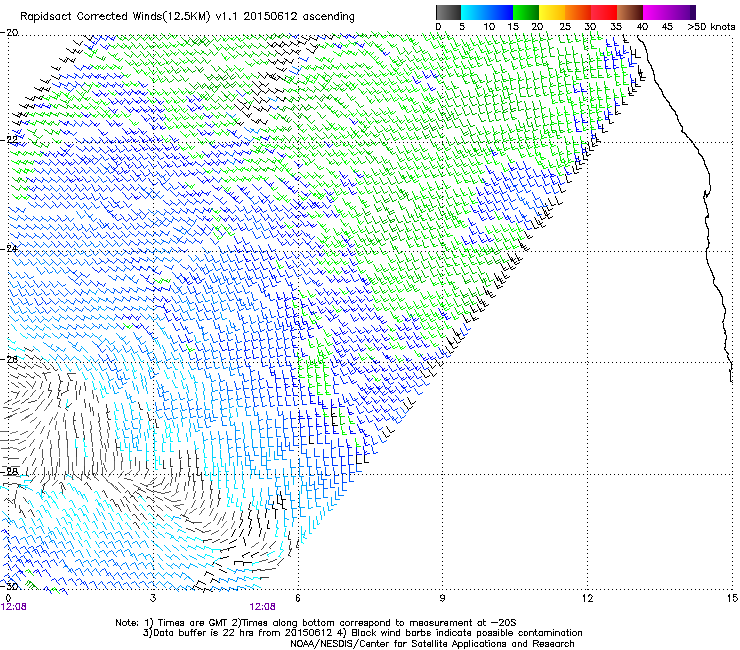Click the brown 35-40 knots legend swatch
Image resolution: width=740 pixels, height=650 pixels.
(x=630, y=12)
